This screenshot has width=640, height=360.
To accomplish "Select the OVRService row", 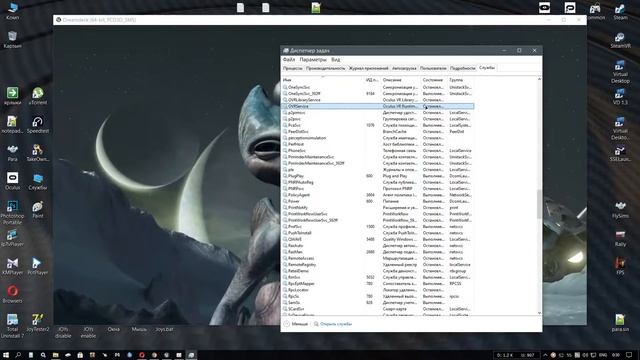I will [x=378, y=106].
